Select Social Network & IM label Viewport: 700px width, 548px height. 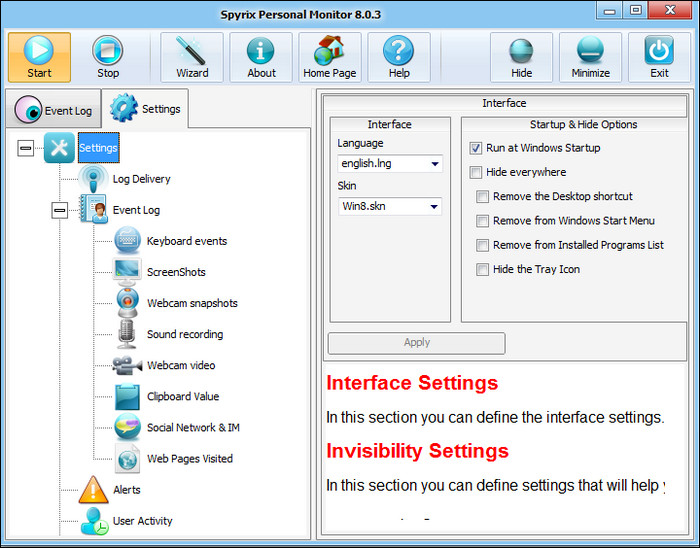(193, 428)
